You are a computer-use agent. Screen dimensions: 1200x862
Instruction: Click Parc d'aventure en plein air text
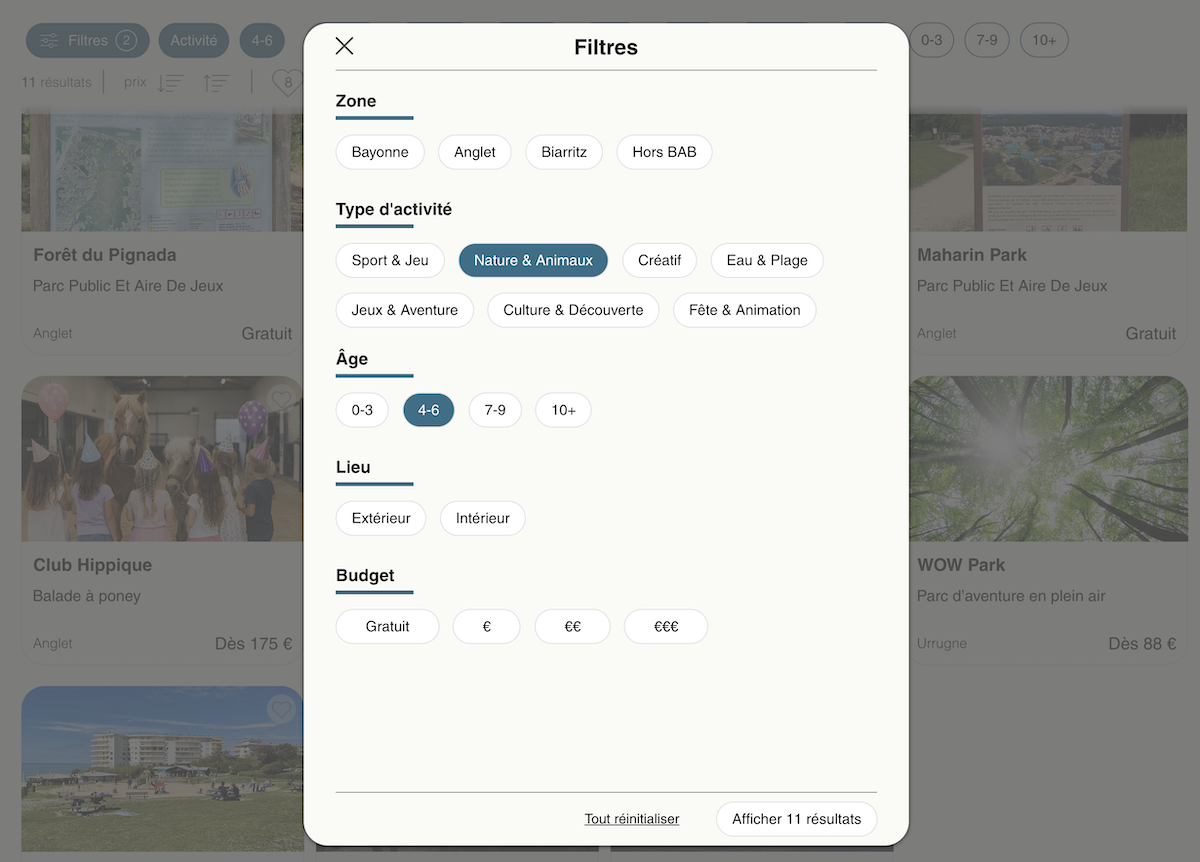point(1011,596)
